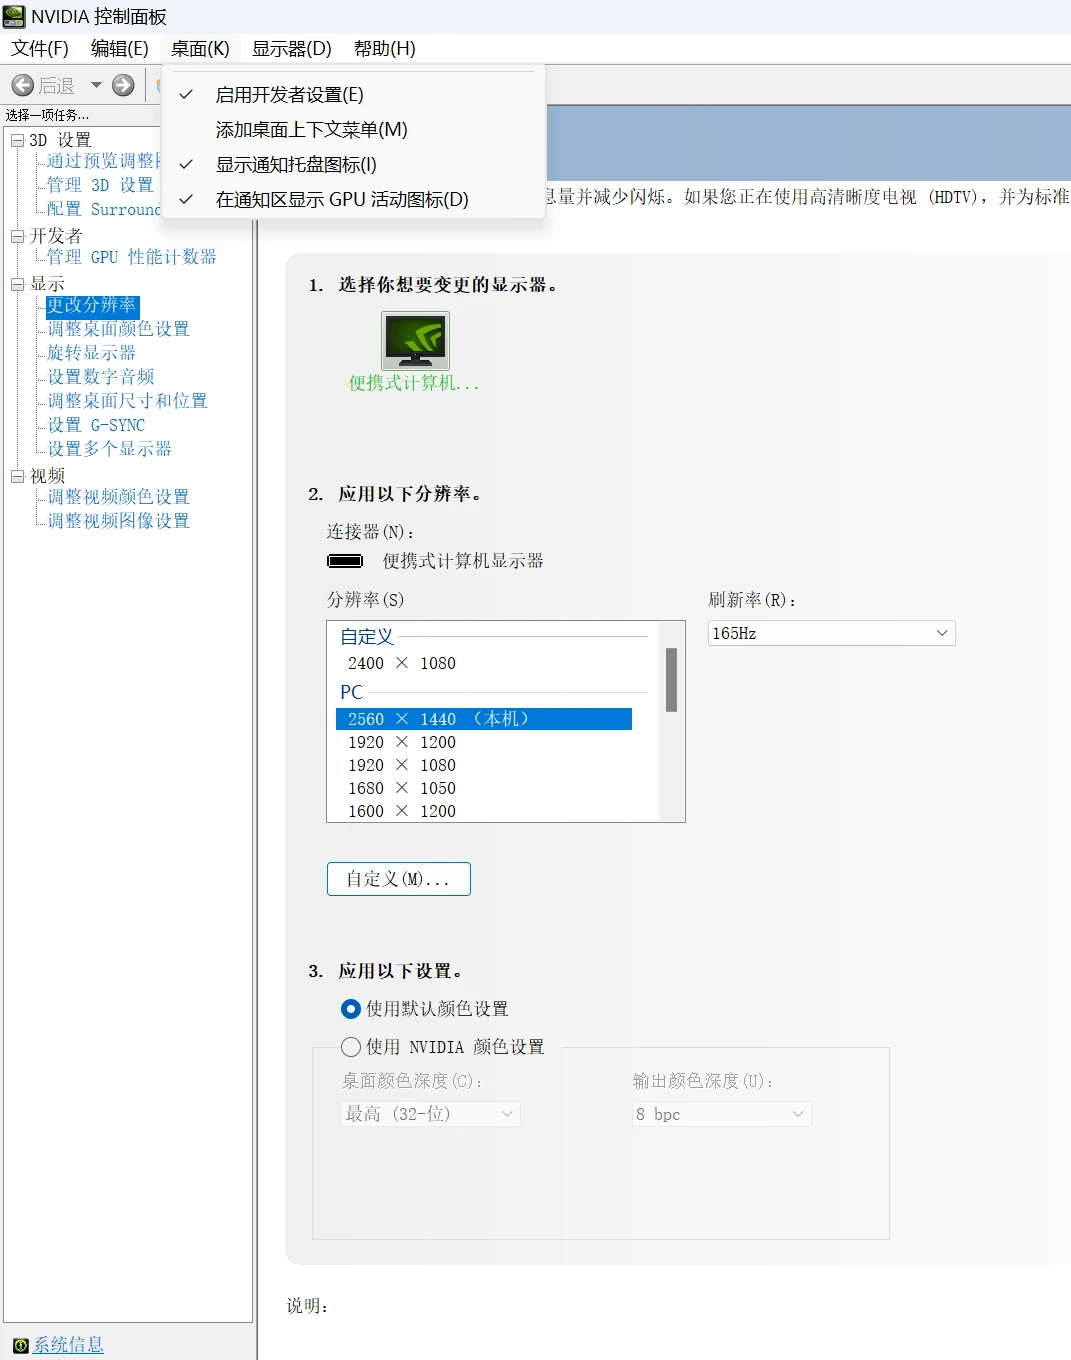This screenshot has width=1071, height=1360.
Task: Open 管理 3D 设置
Action: coord(100,185)
